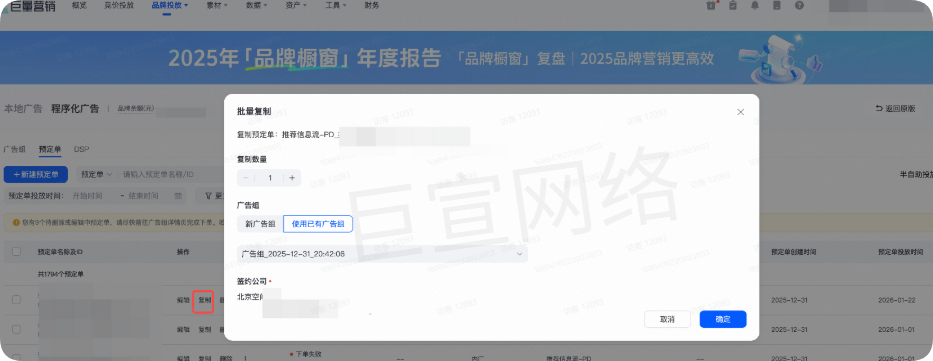Close the 批量复制 dialog with X

click(x=740, y=112)
